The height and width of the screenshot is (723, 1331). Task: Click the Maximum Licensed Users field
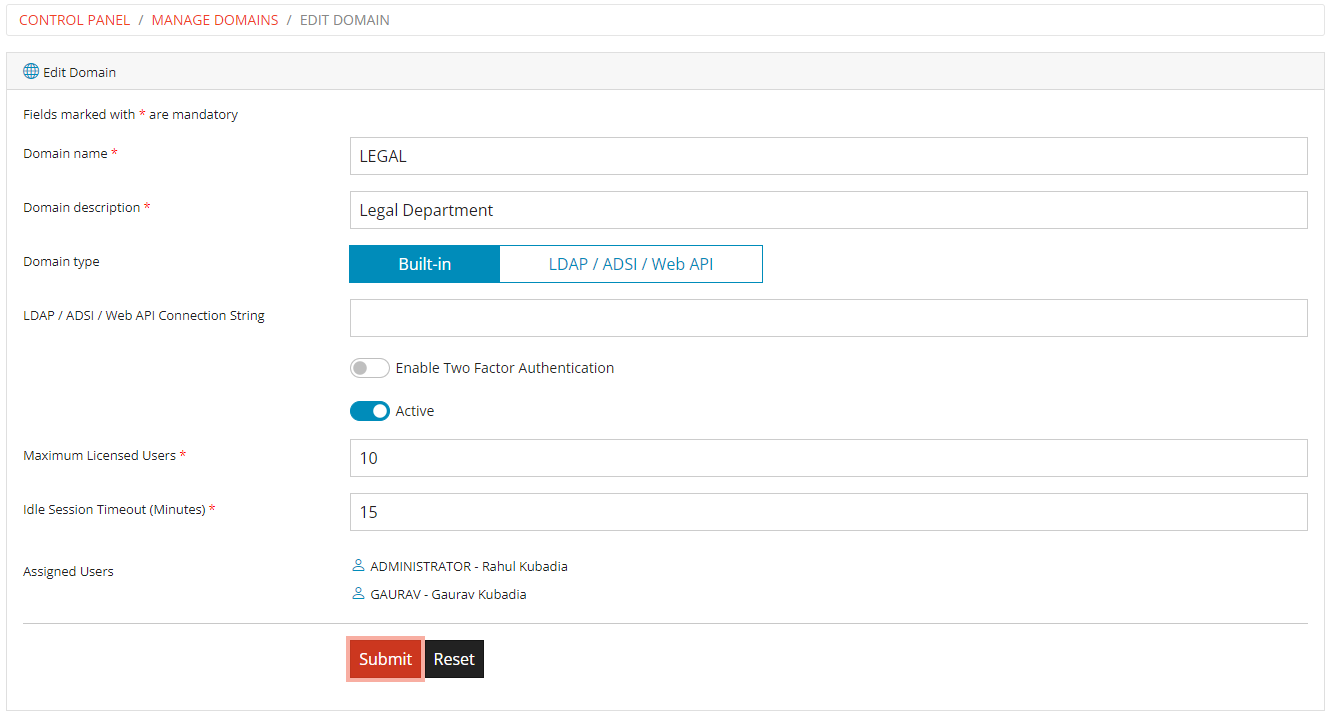pyautogui.click(x=700, y=458)
